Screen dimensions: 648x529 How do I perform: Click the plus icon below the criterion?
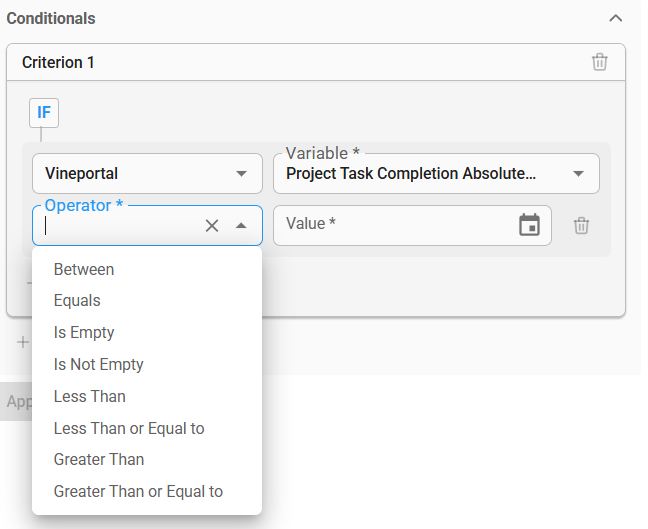tap(23, 342)
